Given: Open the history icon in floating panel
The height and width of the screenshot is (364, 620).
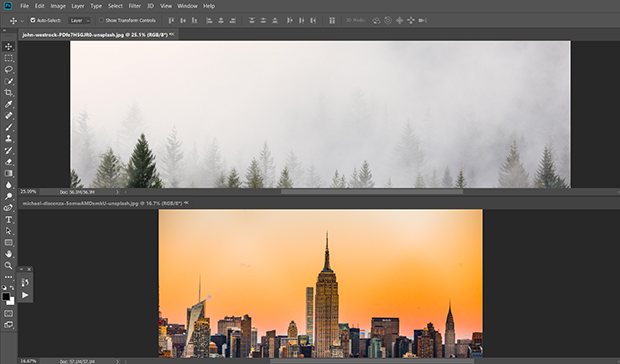Looking at the screenshot, I should (25, 282).
